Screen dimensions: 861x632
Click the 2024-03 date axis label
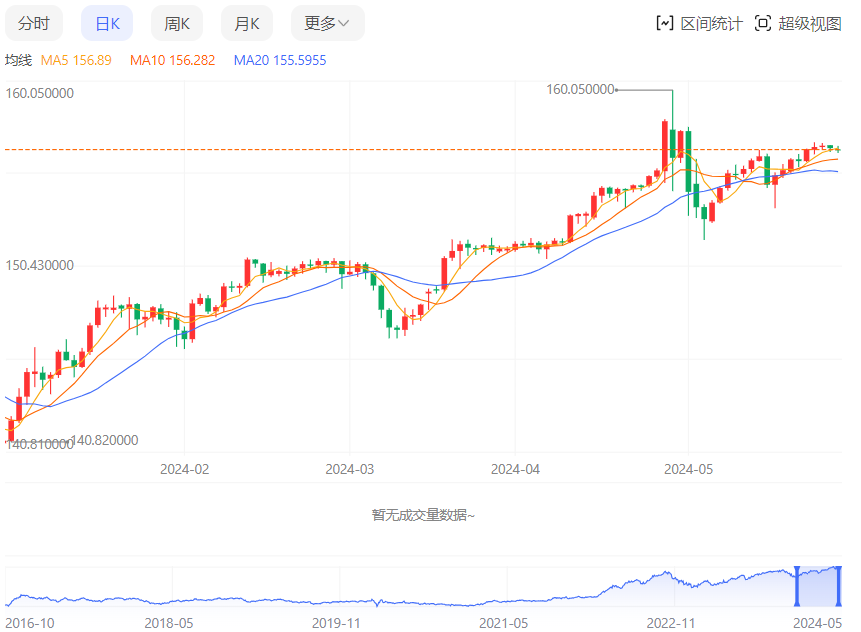(x=350, y=469)
